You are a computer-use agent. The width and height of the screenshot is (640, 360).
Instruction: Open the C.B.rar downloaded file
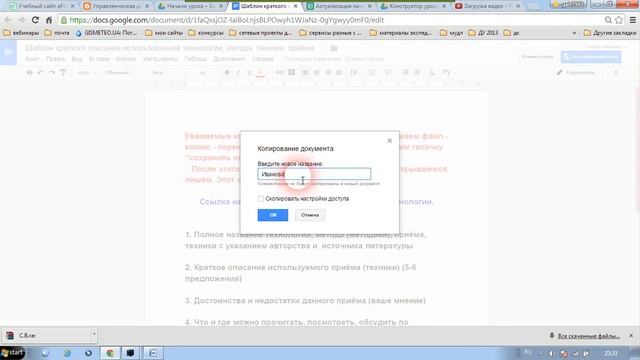(46, 336)
